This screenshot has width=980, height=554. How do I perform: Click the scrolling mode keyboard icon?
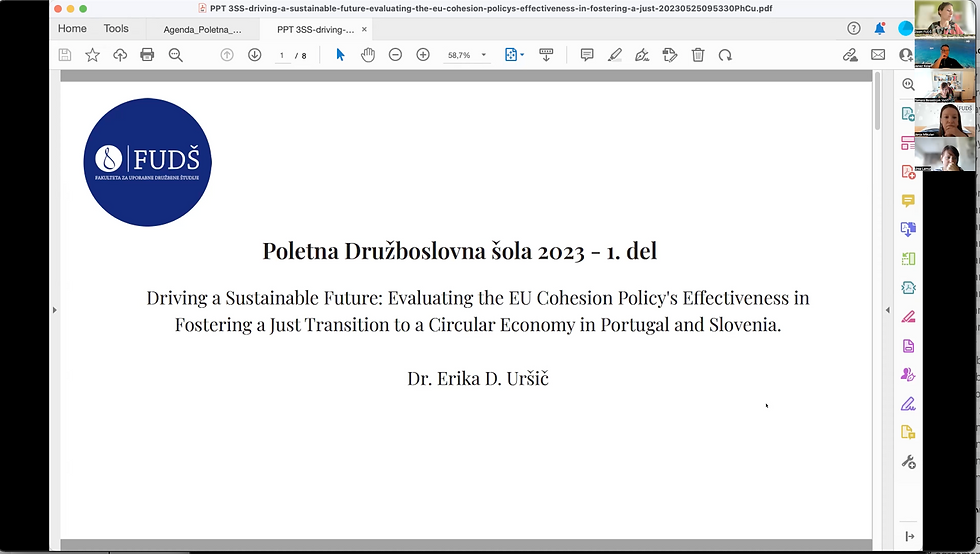pos(546,55)
